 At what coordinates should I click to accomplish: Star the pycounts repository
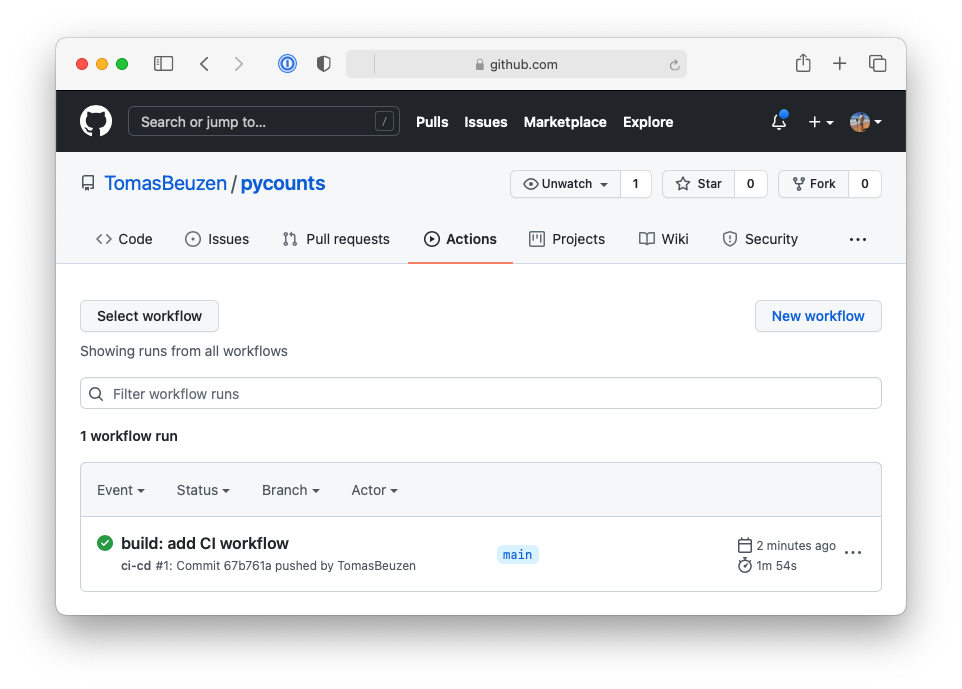click(698, 184)
